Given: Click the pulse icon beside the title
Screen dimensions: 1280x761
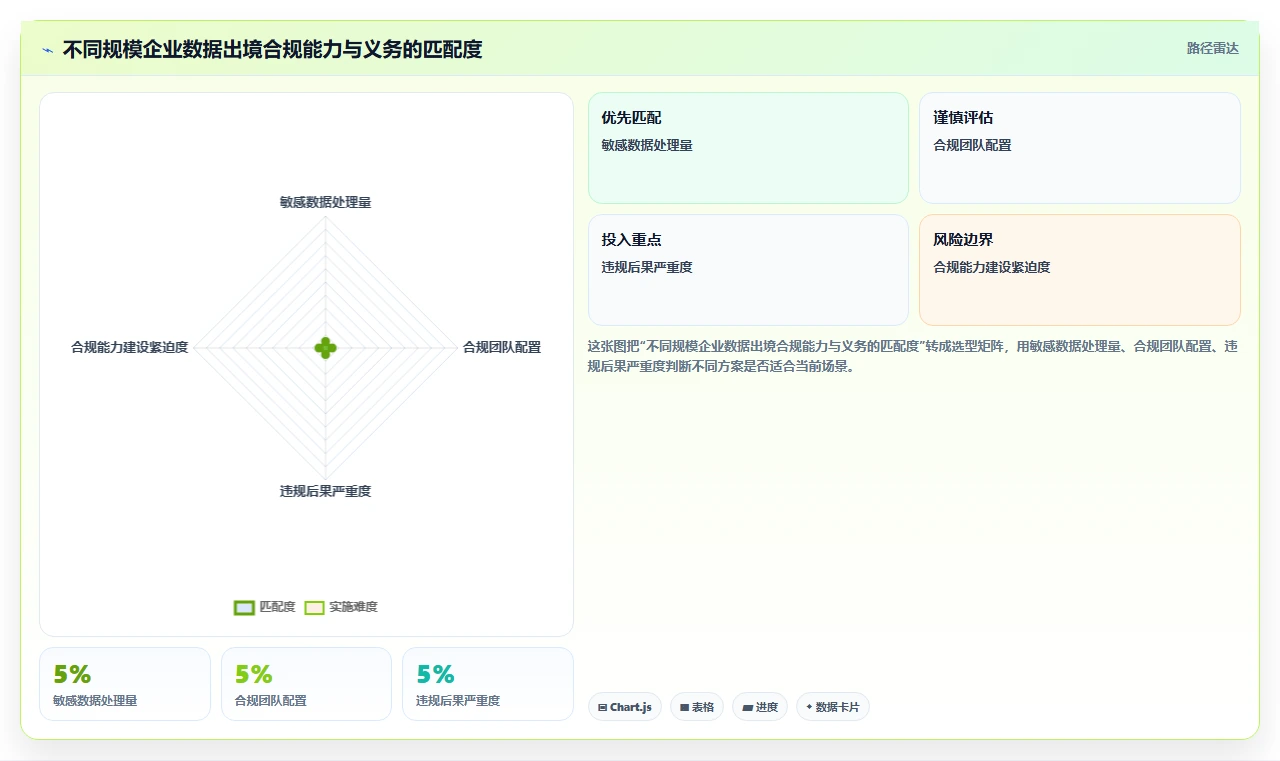Looking at the screenshot, I should pos(48,50).
